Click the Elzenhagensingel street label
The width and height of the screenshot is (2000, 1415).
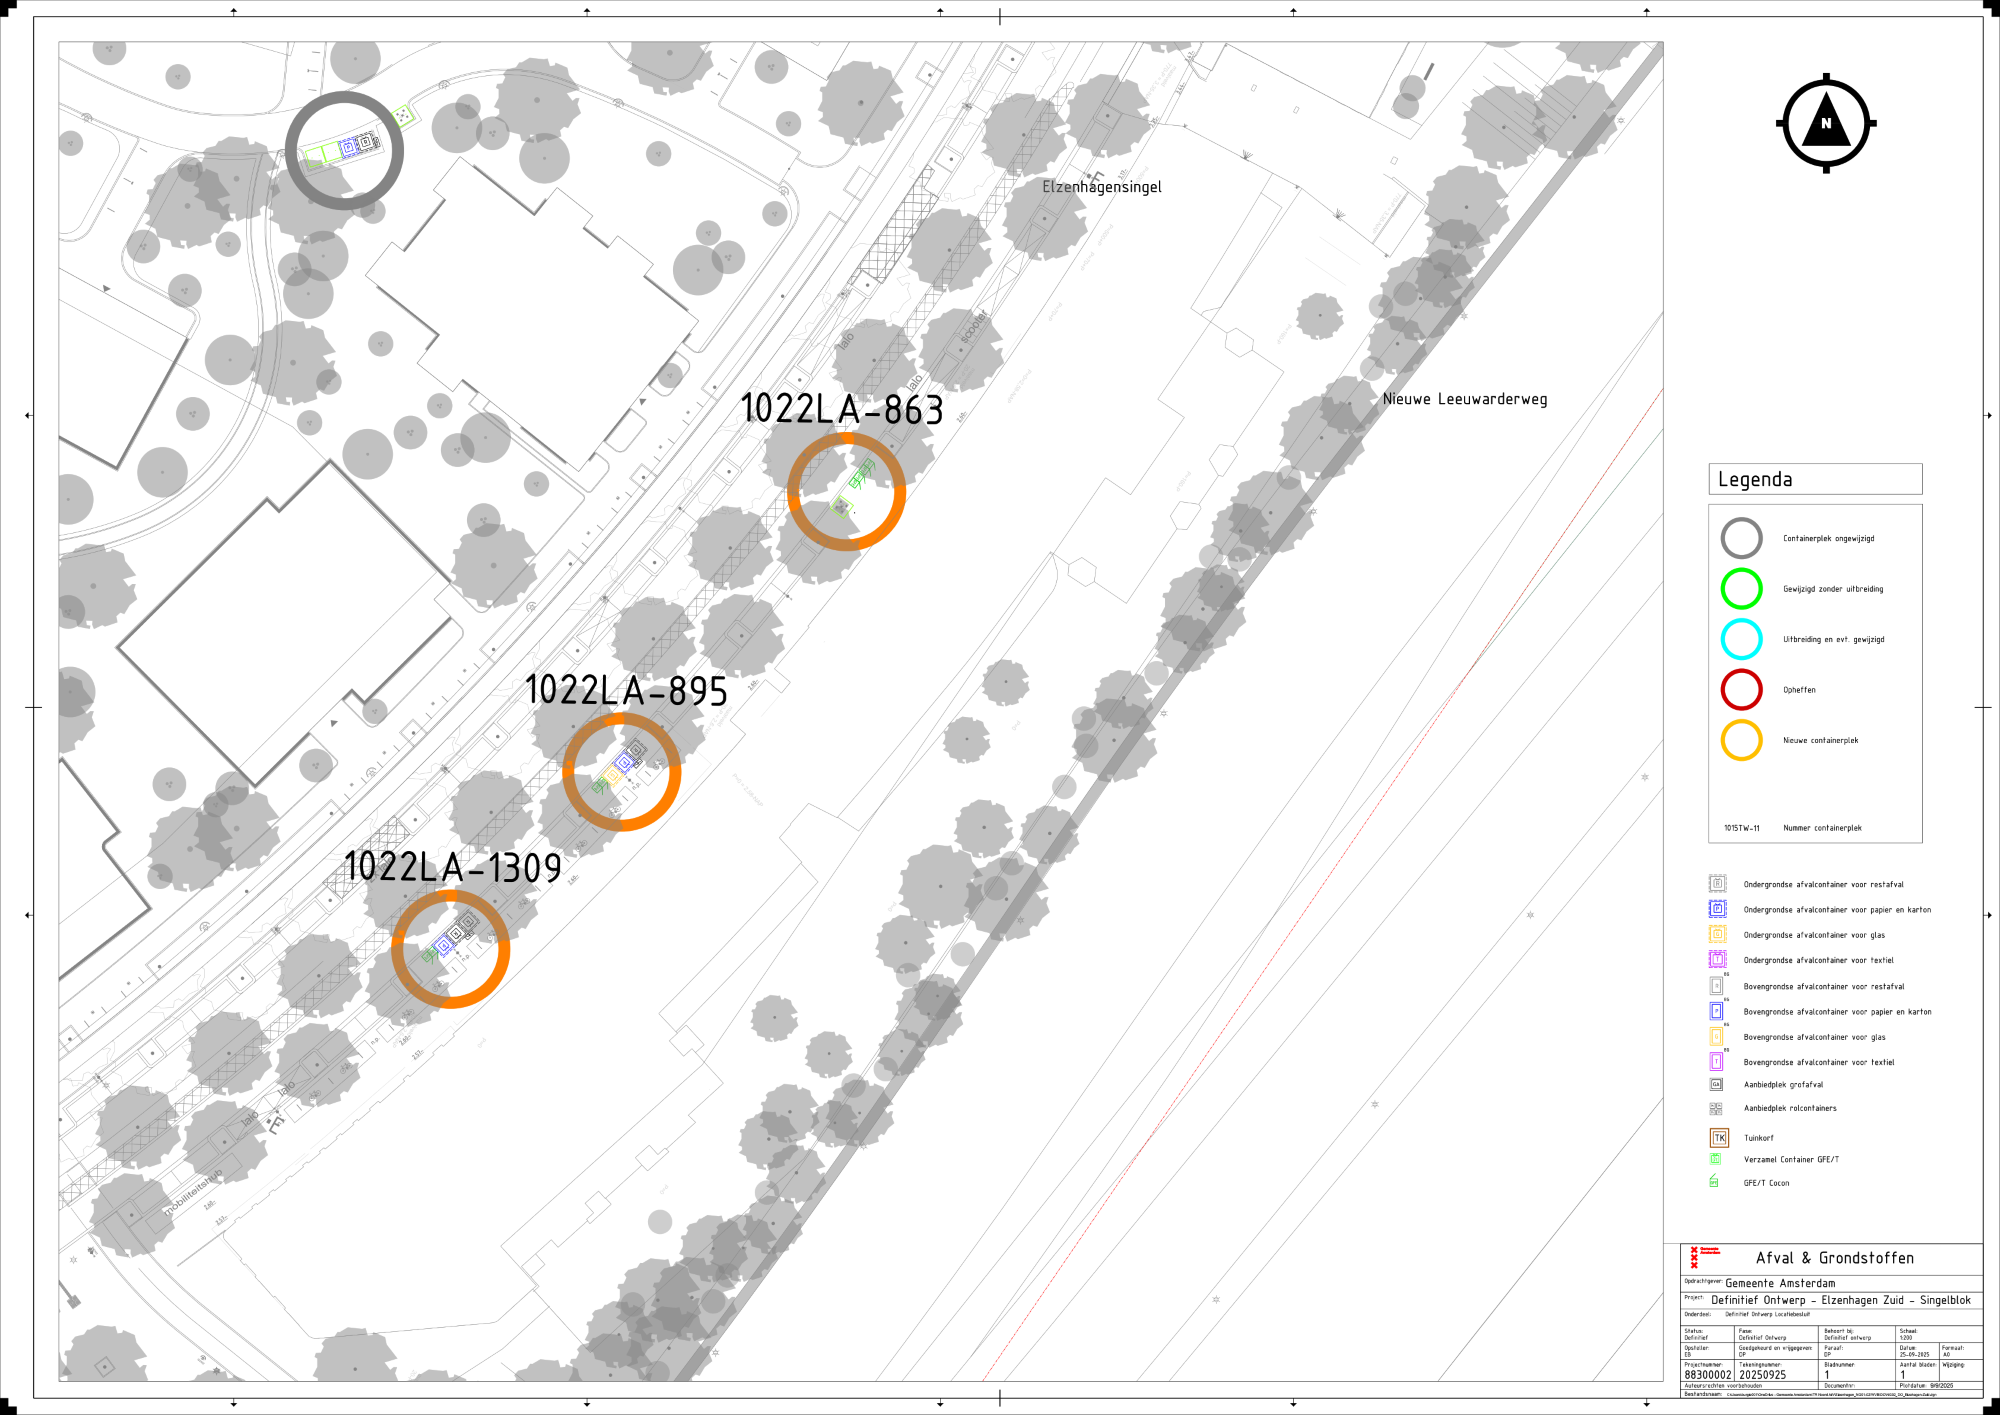(1101, 187)
